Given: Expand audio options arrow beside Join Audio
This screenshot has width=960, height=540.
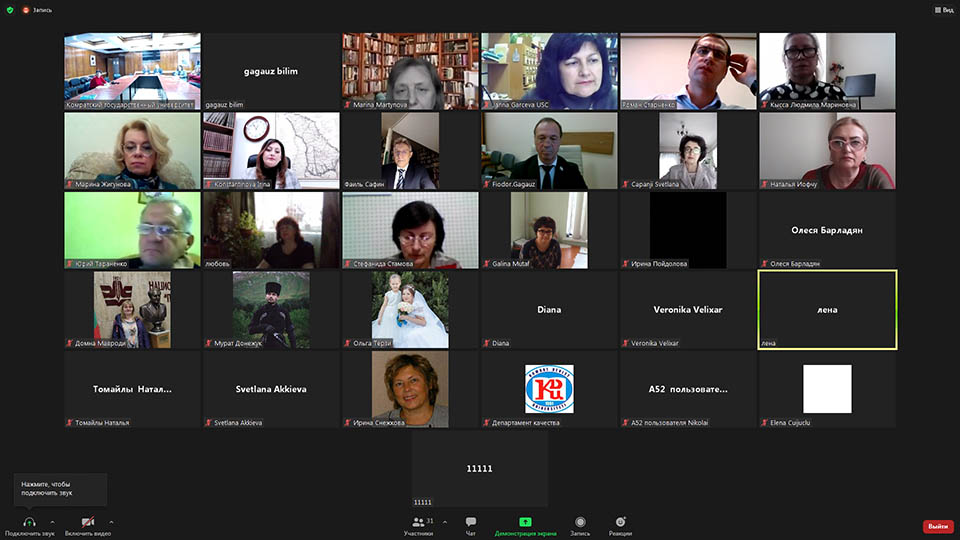Looking at the screenshot, I should pos(52,521).
